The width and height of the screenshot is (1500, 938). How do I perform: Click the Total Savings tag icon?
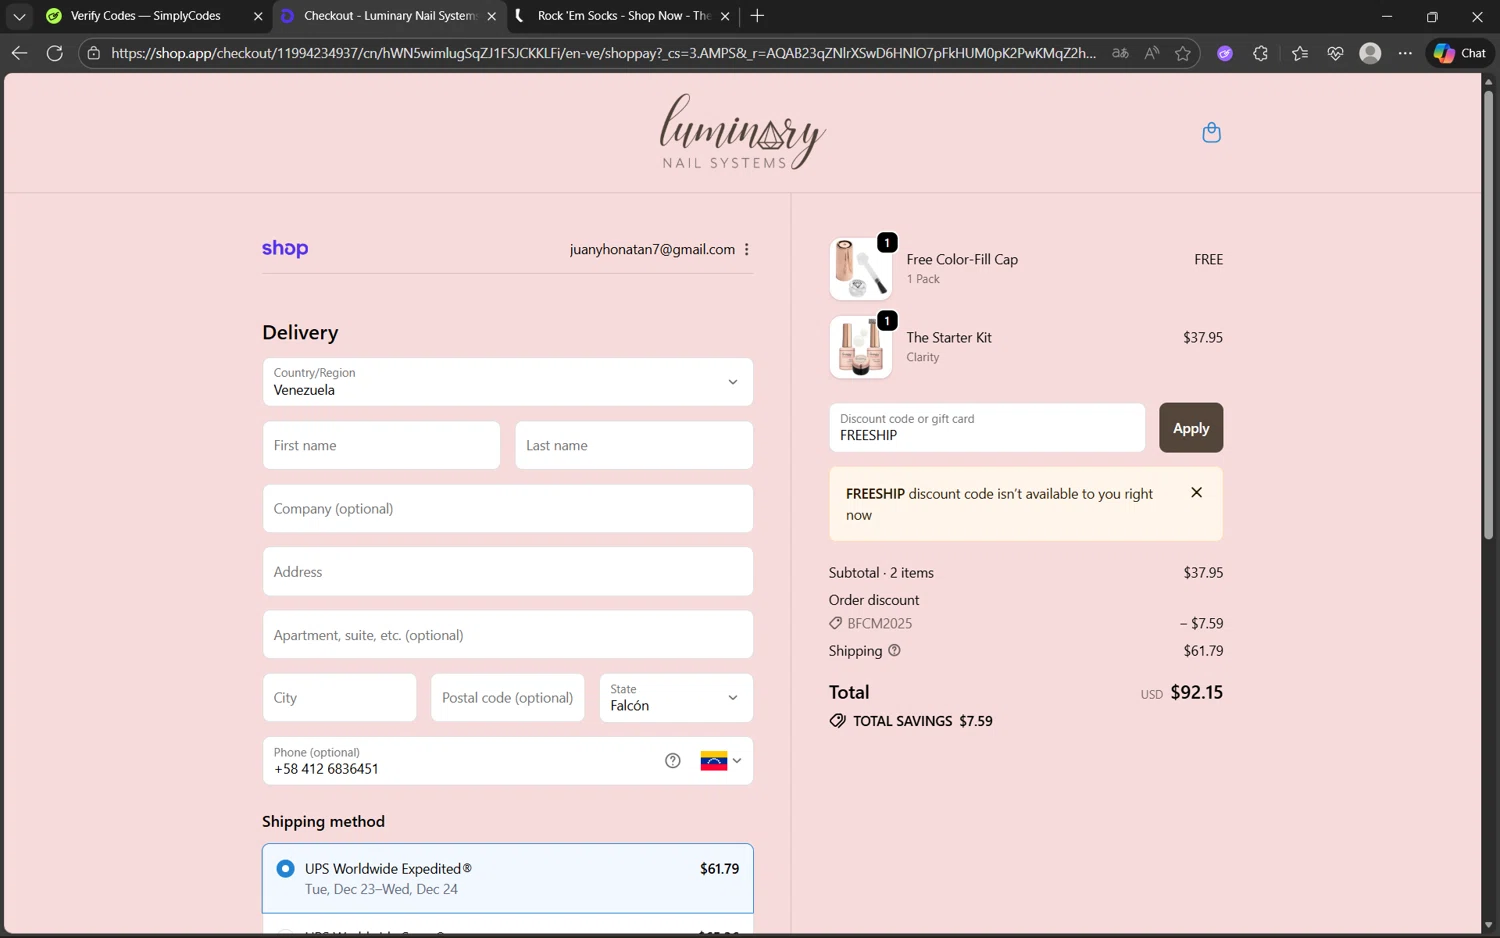(837, 721)
